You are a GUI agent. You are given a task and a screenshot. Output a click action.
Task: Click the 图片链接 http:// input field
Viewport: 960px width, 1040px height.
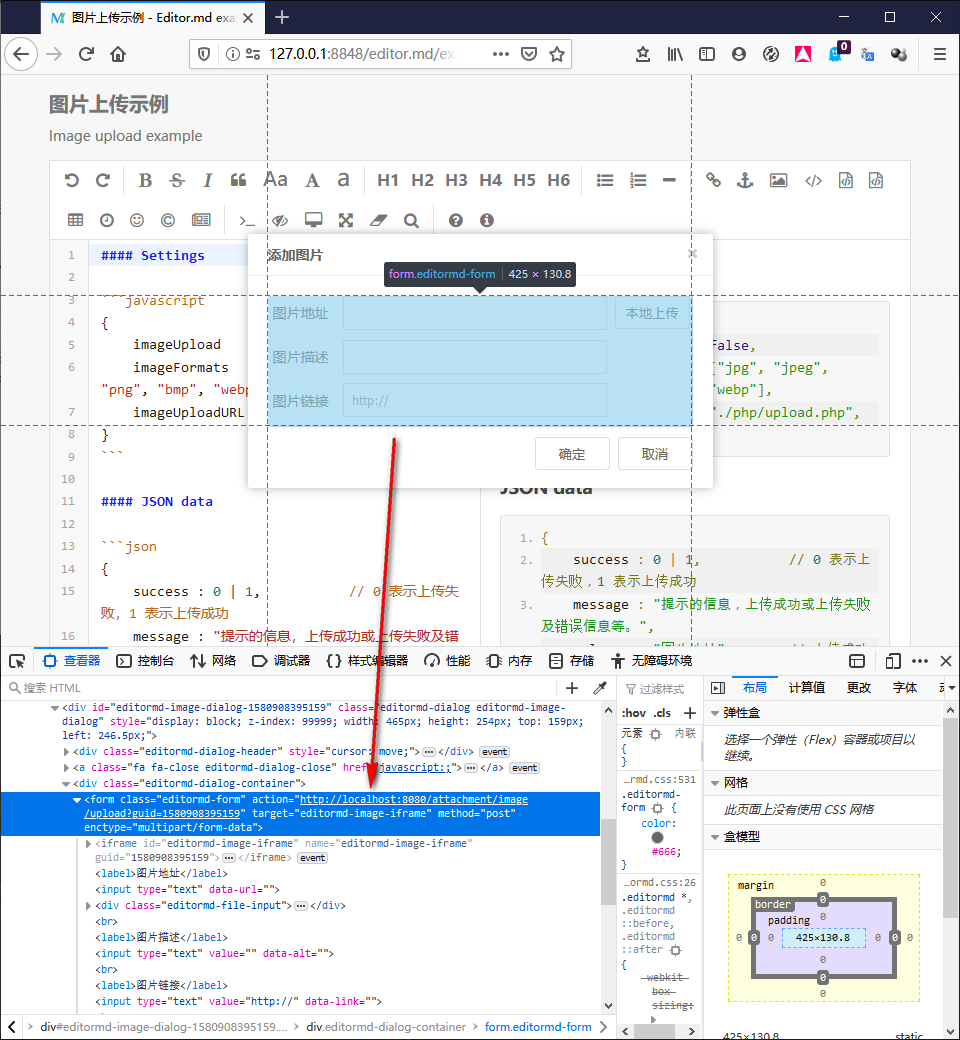tap(475, 400)
